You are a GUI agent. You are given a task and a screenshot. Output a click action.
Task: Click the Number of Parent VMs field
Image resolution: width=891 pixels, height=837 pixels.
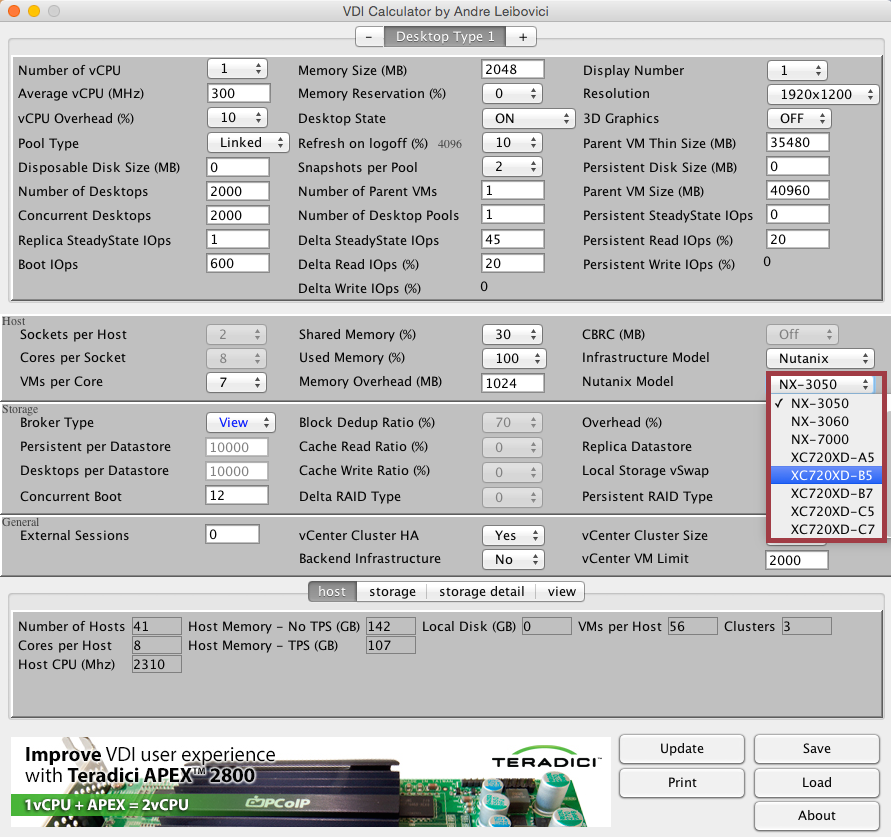(x=513, y=190)
